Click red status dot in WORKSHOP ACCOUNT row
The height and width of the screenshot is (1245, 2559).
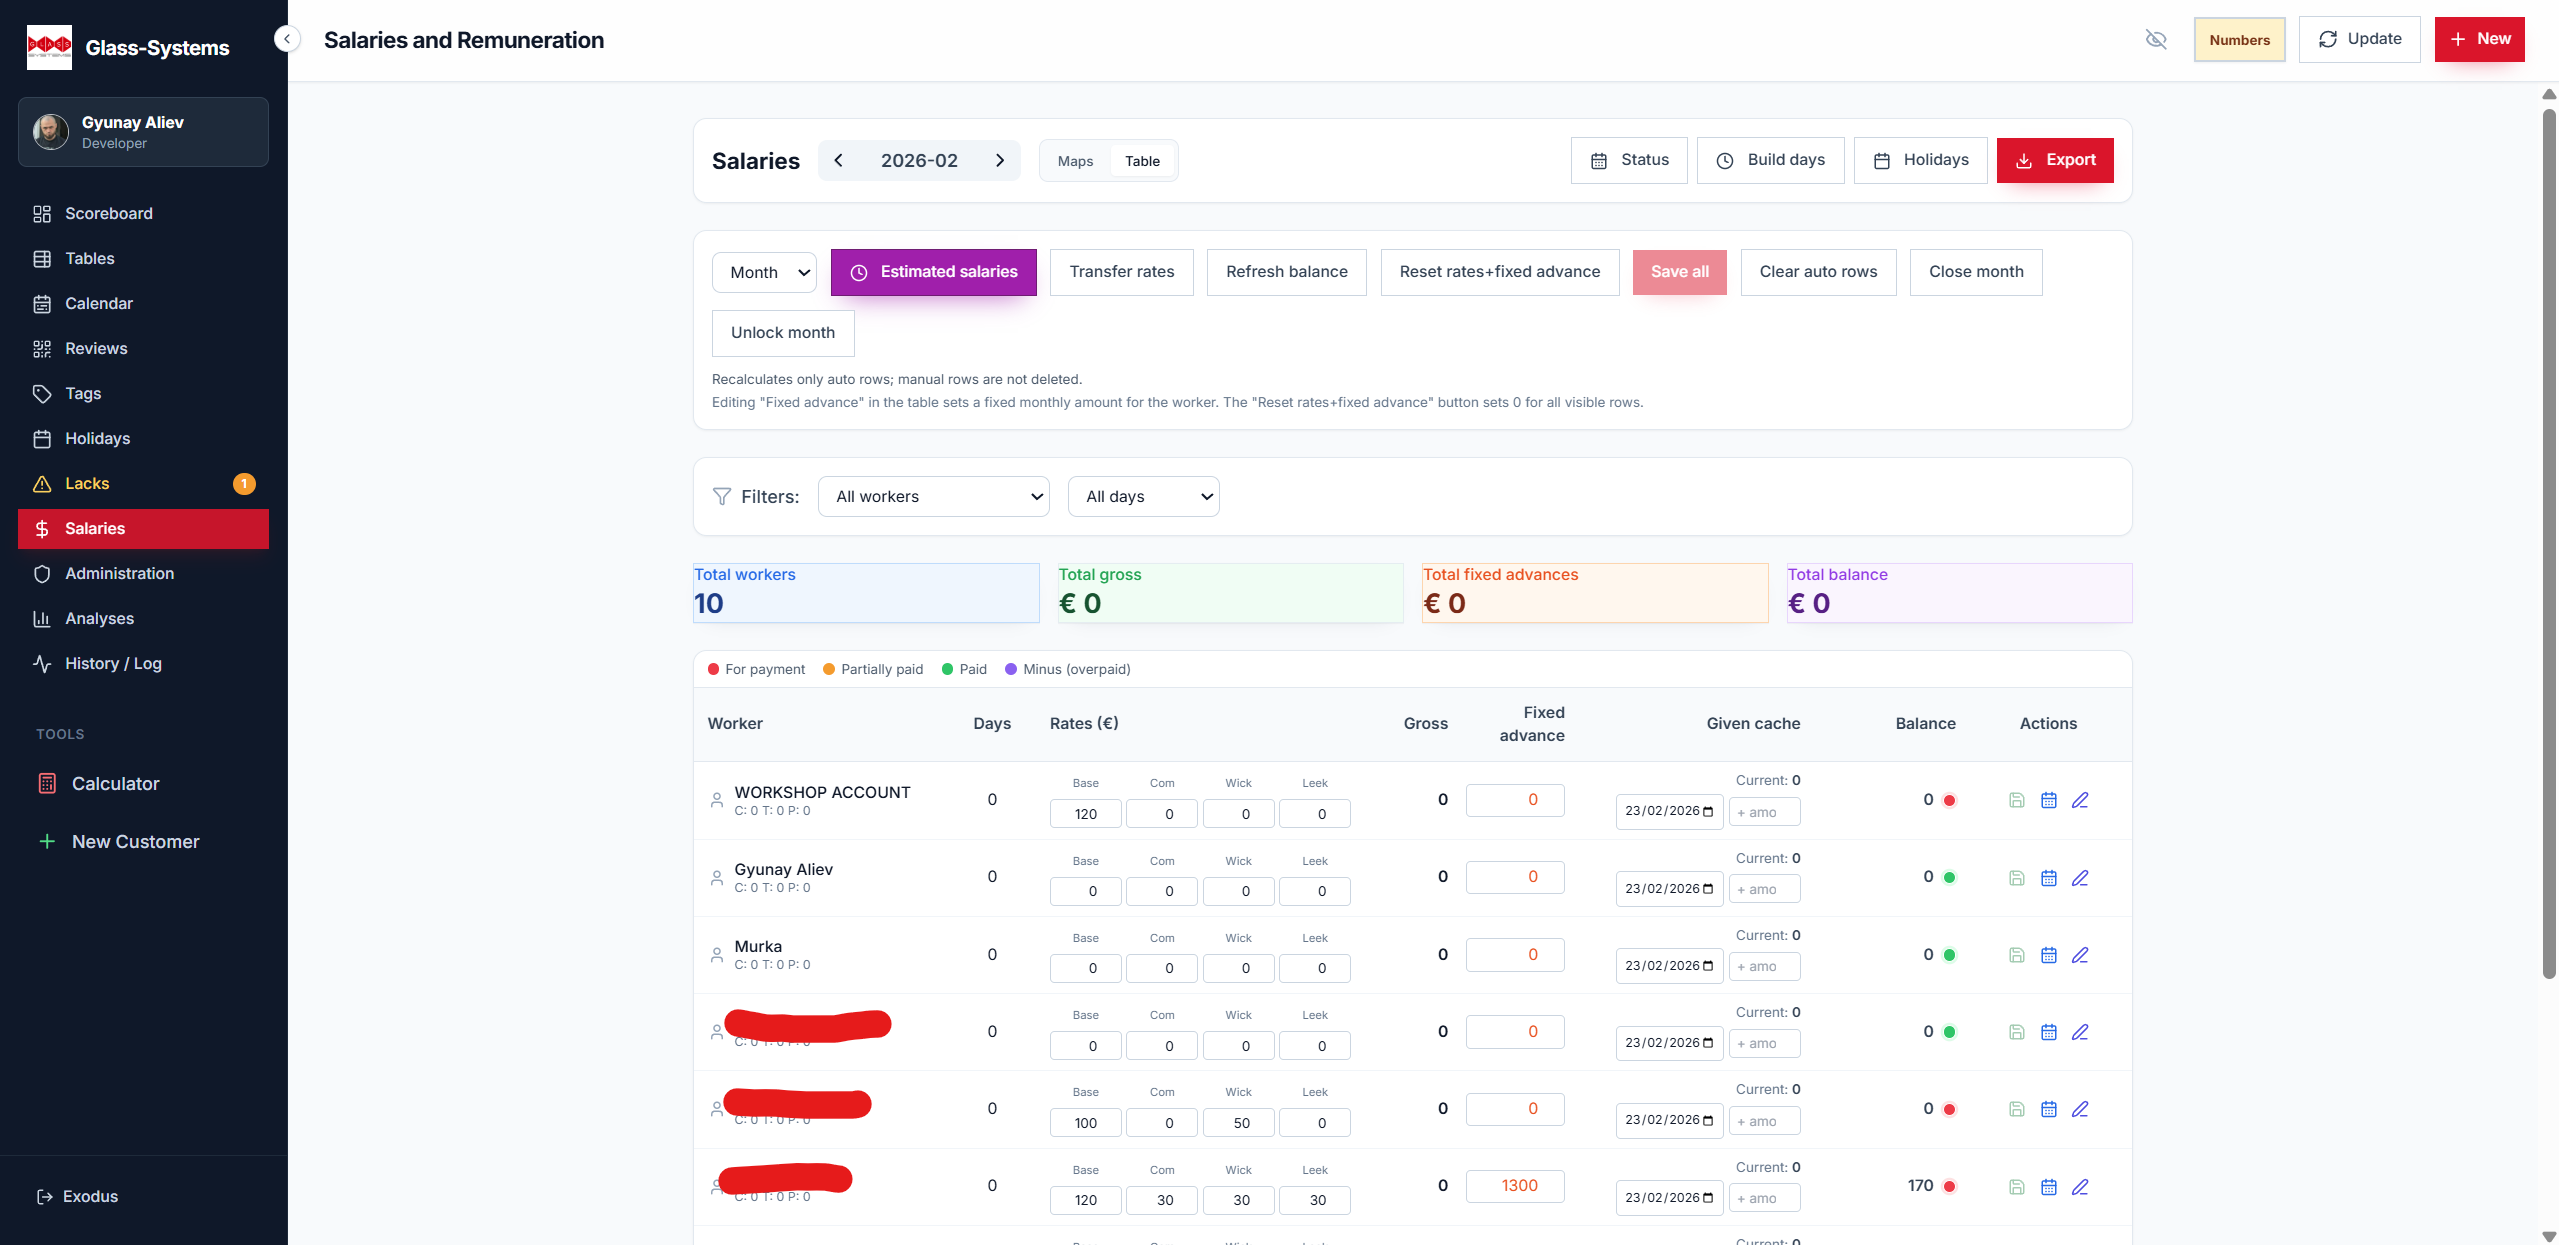pos(1949,800)
